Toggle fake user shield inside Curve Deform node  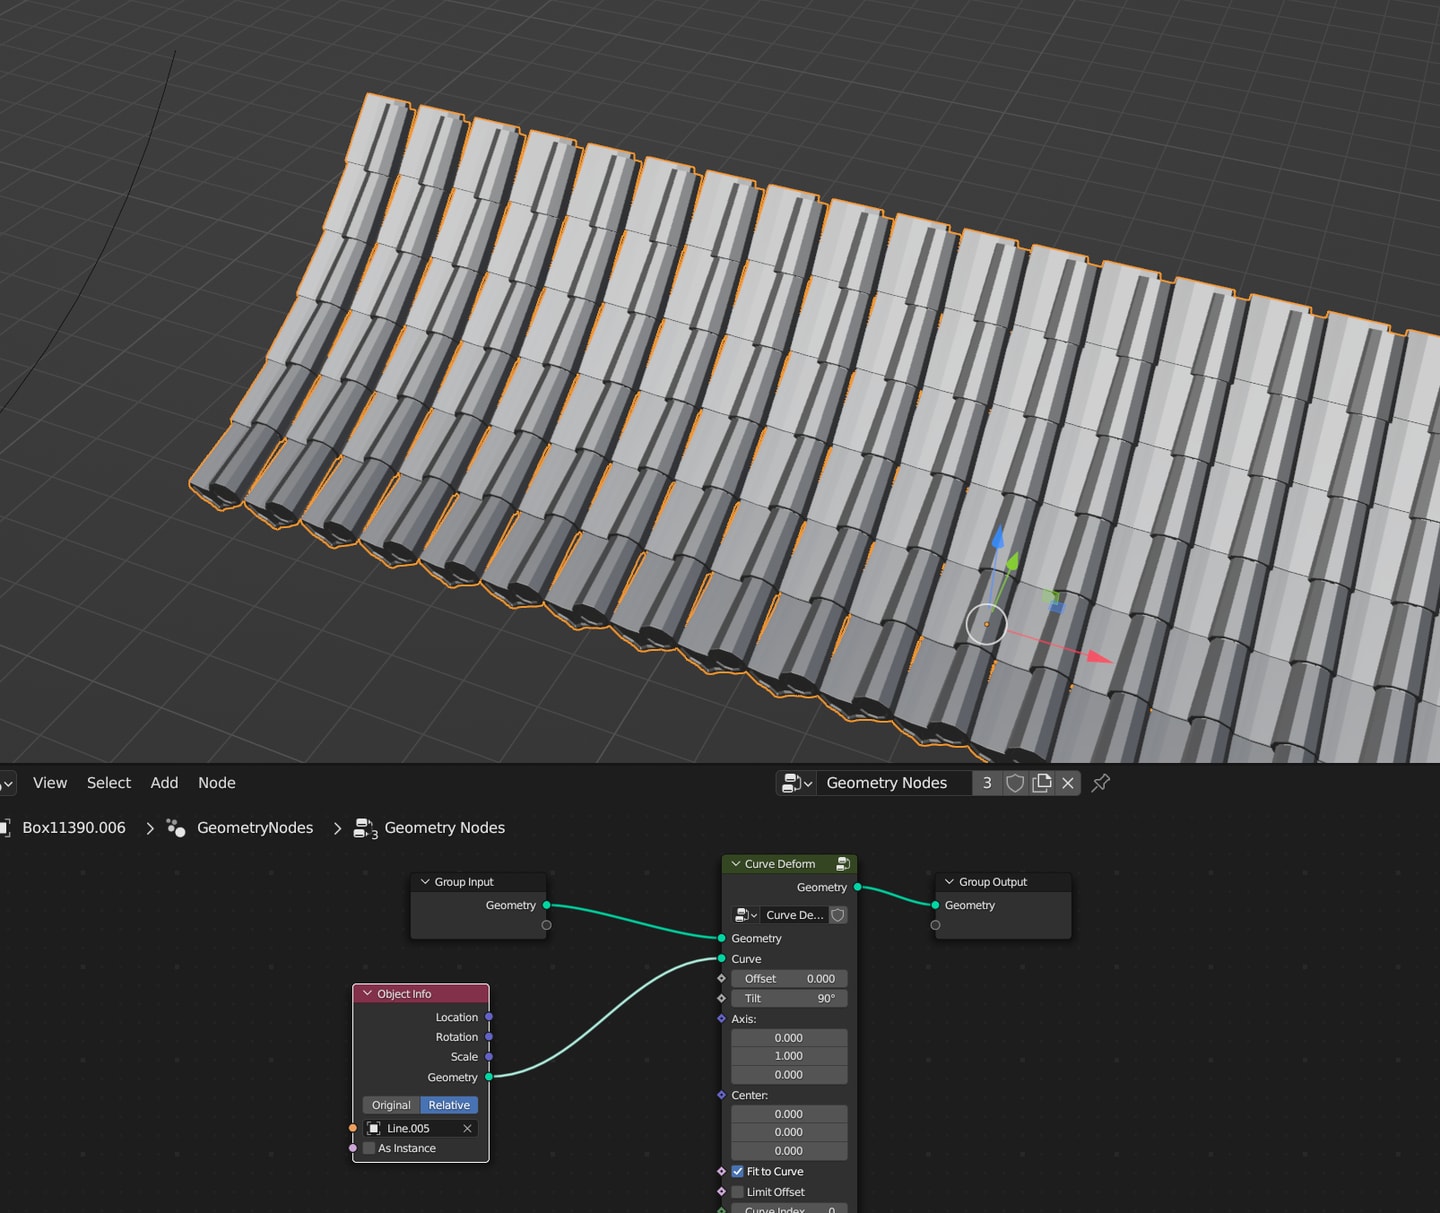pyautogui.click(x=838, y=915)
